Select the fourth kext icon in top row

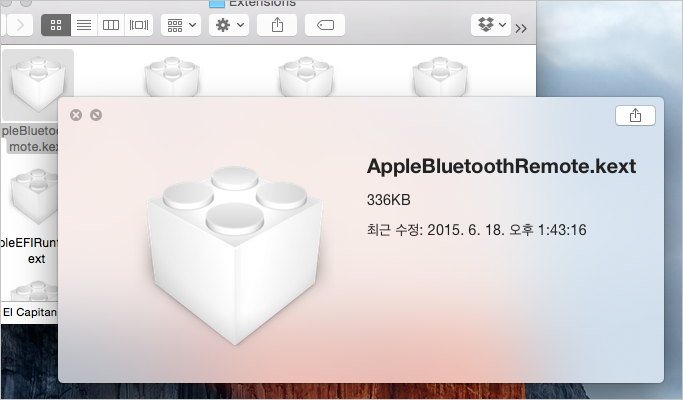coord(440,76)
